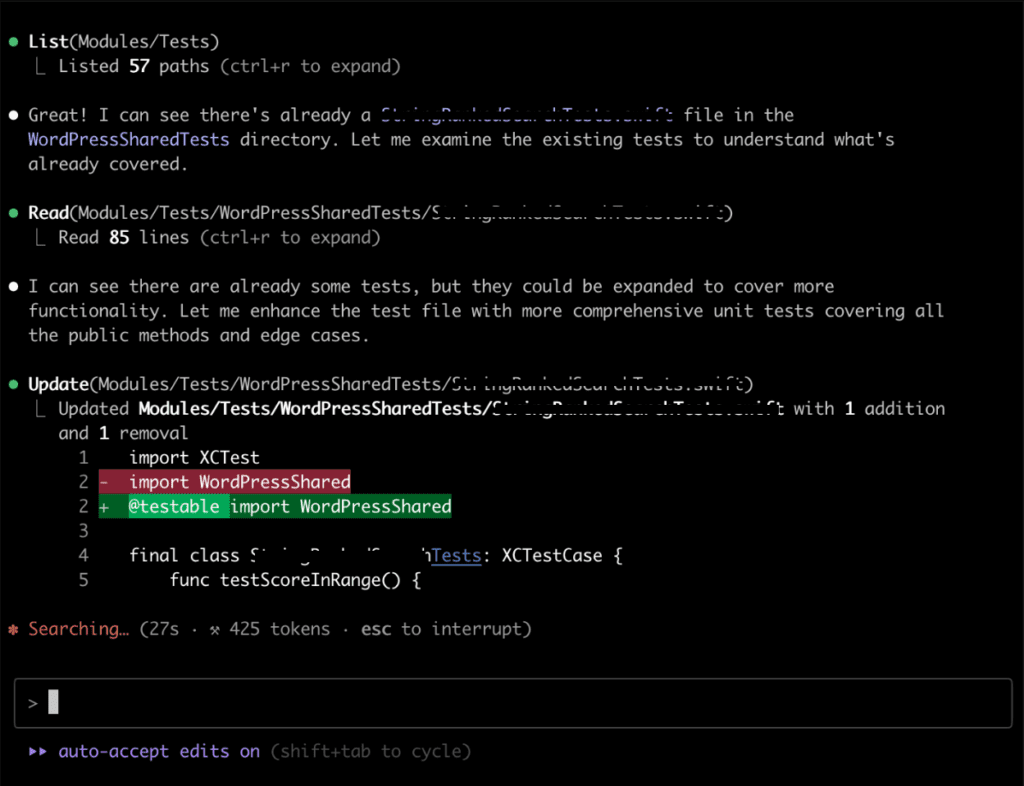Click 'the public methods and edge cases.' text

[199, 336]
